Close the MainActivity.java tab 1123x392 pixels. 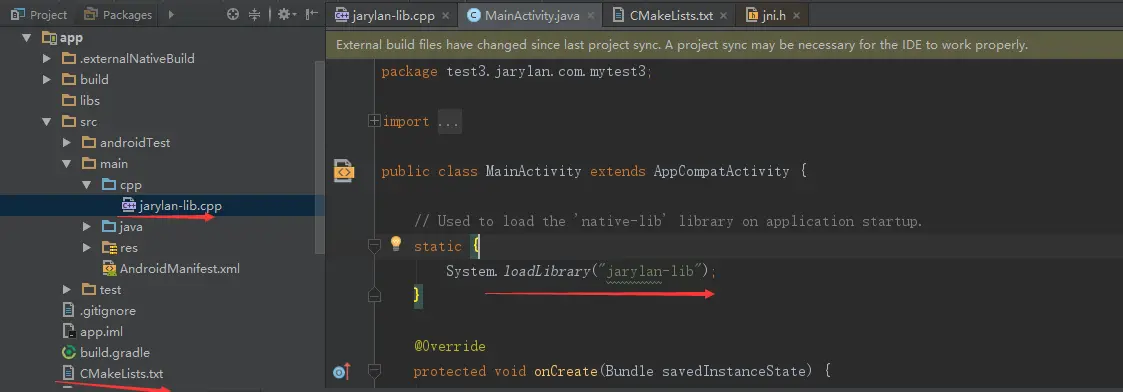591,15
